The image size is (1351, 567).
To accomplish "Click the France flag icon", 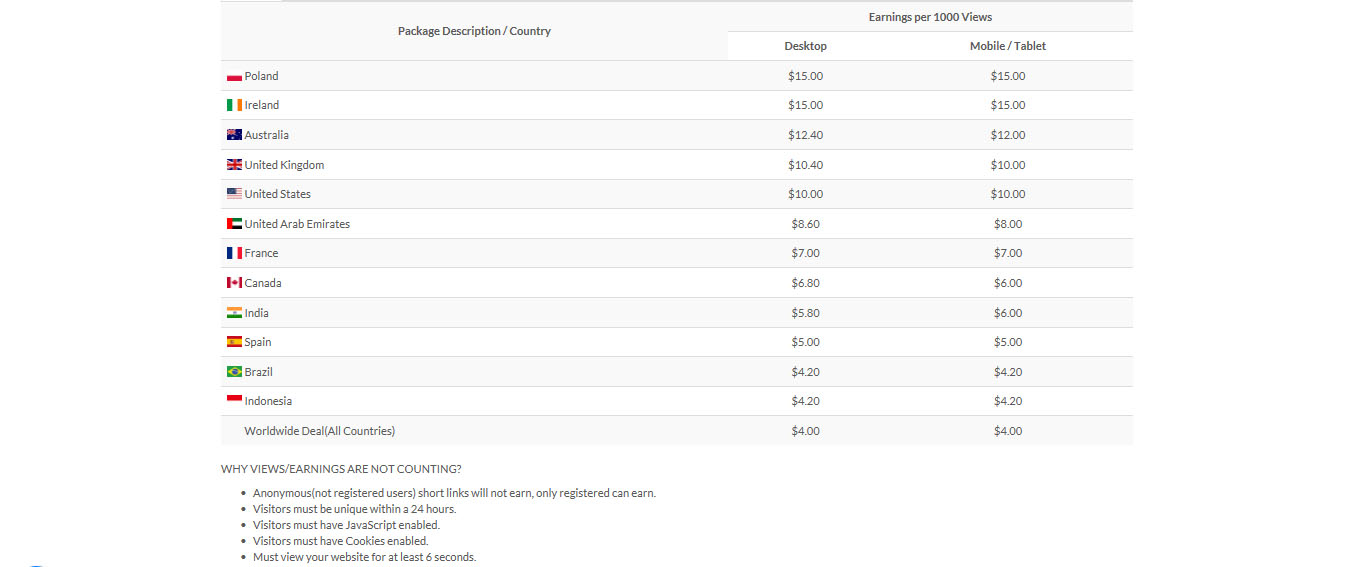I will pos(234,253).
